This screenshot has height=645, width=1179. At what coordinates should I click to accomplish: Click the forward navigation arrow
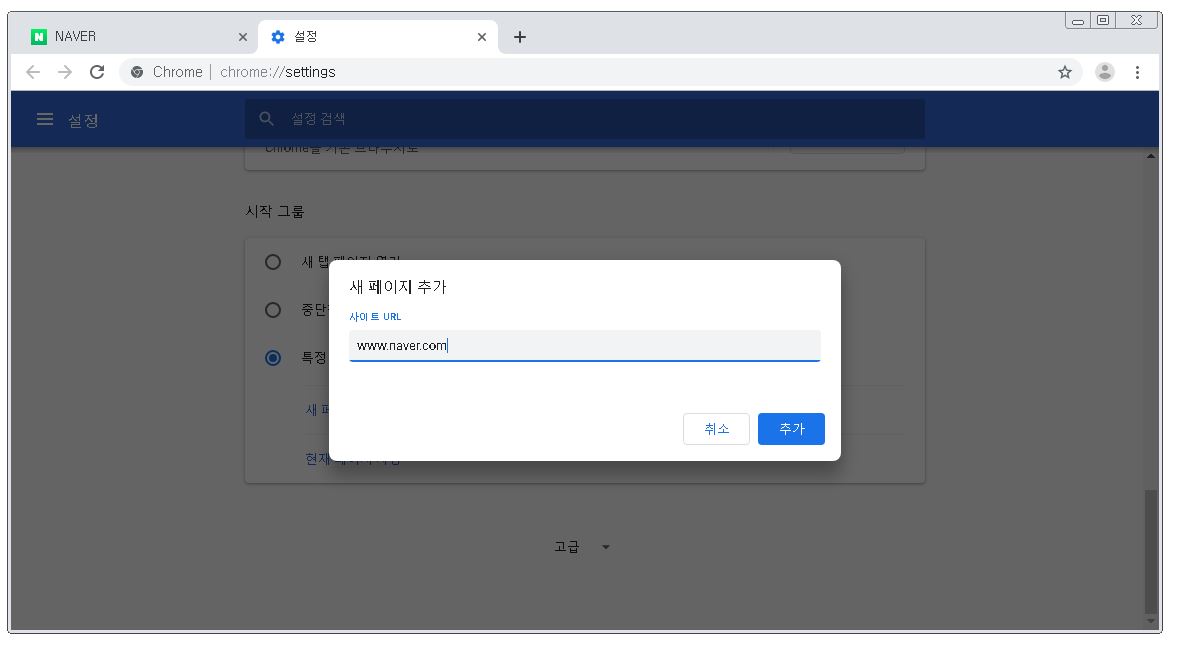coord(65,72)
